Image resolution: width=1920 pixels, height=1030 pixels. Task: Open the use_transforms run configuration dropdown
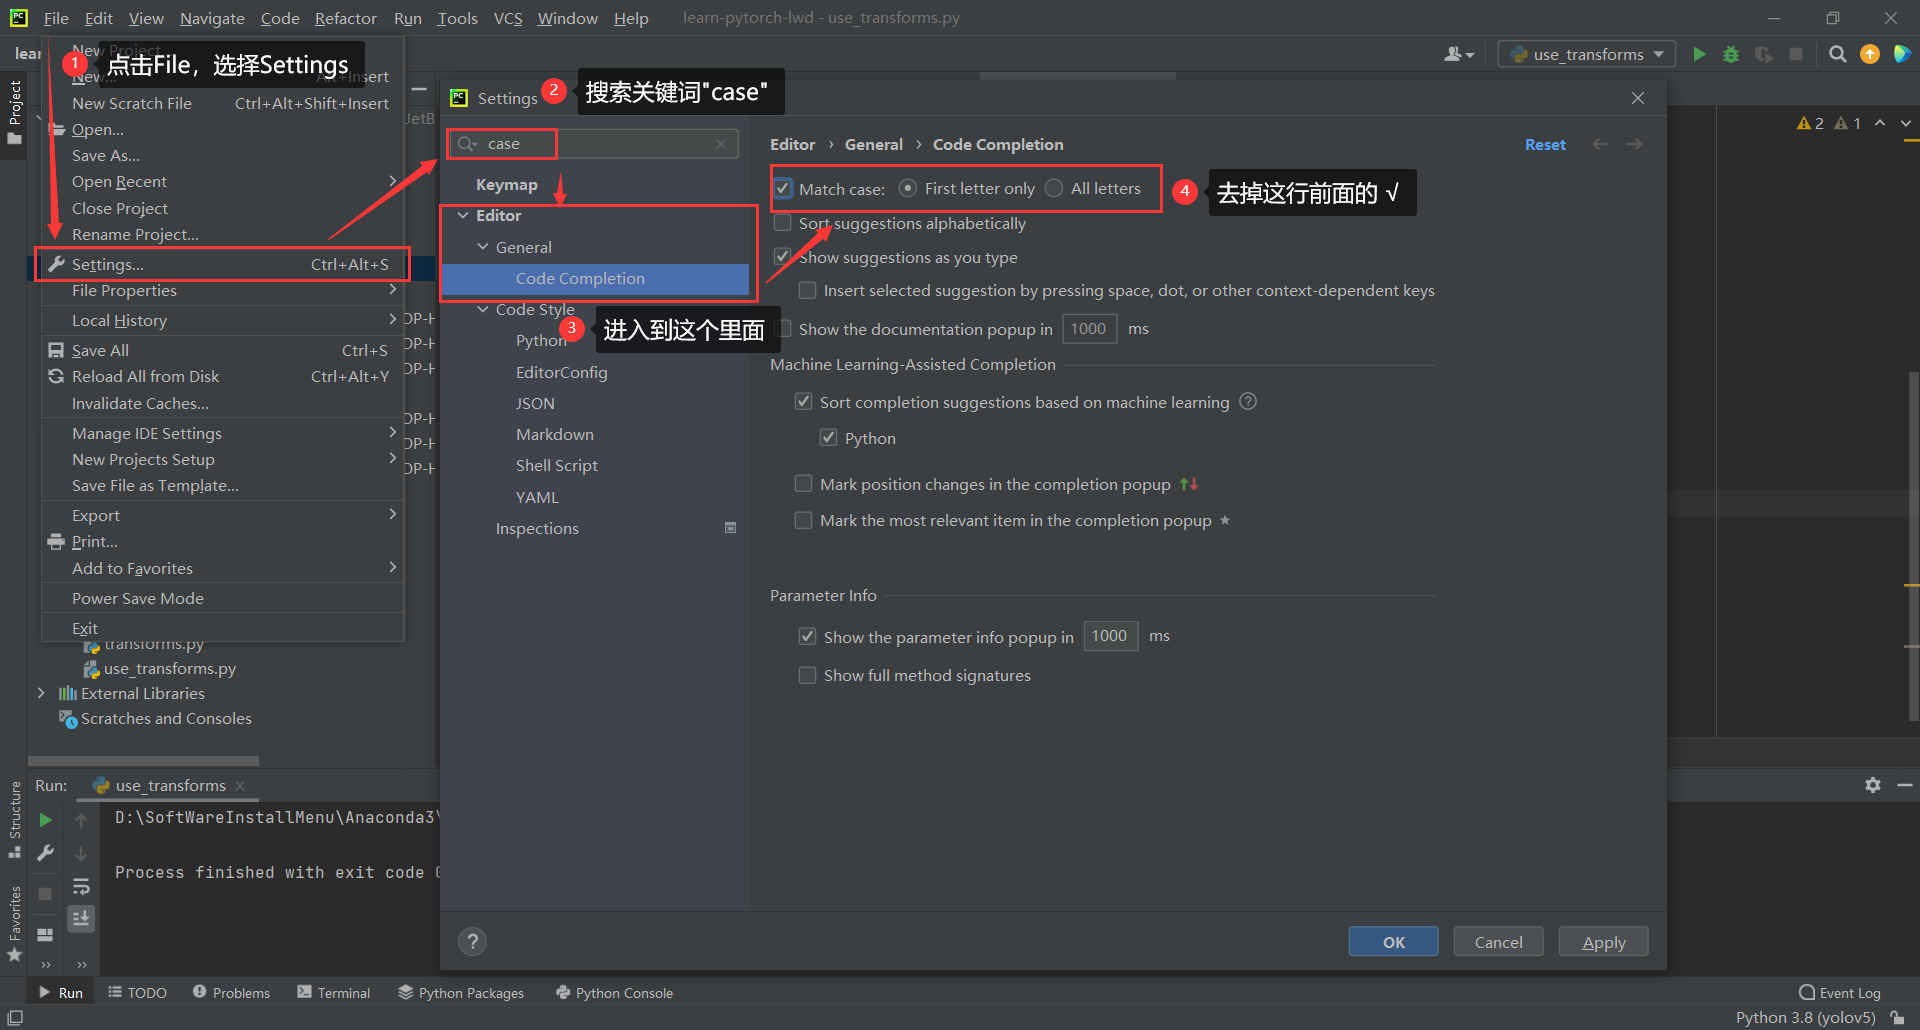pos(1587,54)
